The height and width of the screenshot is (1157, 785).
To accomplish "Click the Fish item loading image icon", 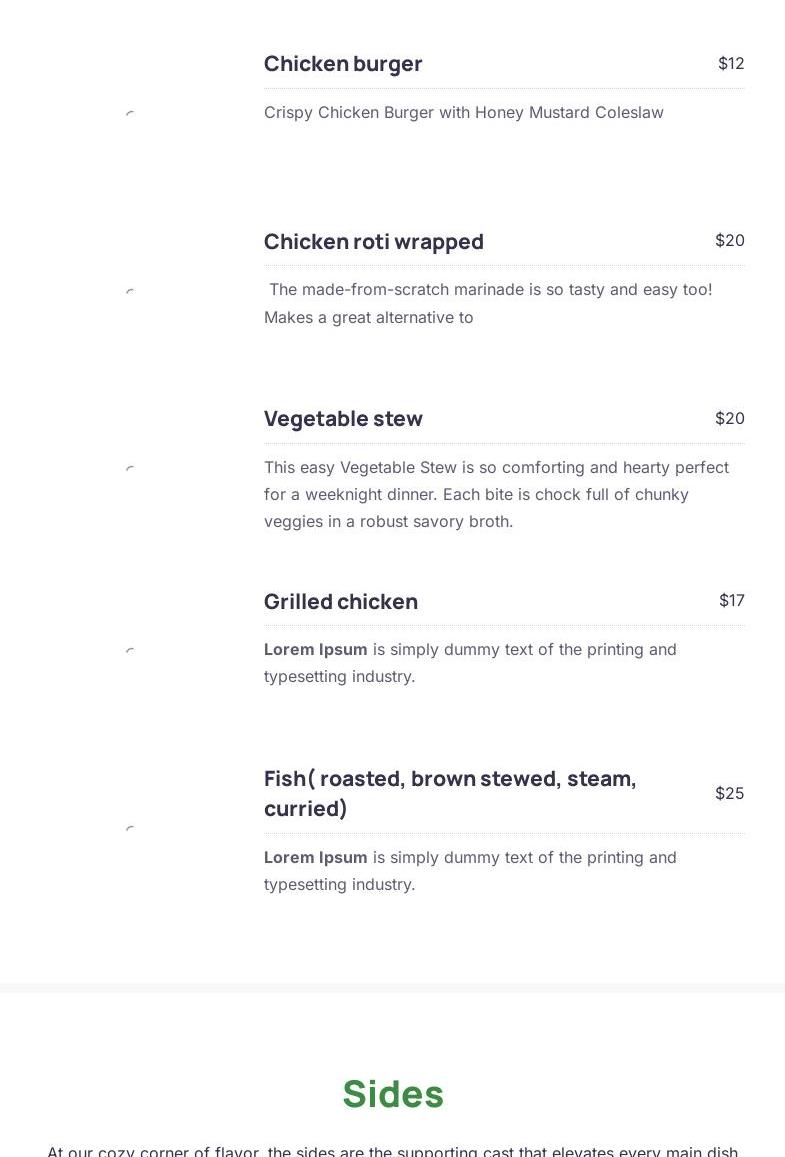I will (130, 828).
